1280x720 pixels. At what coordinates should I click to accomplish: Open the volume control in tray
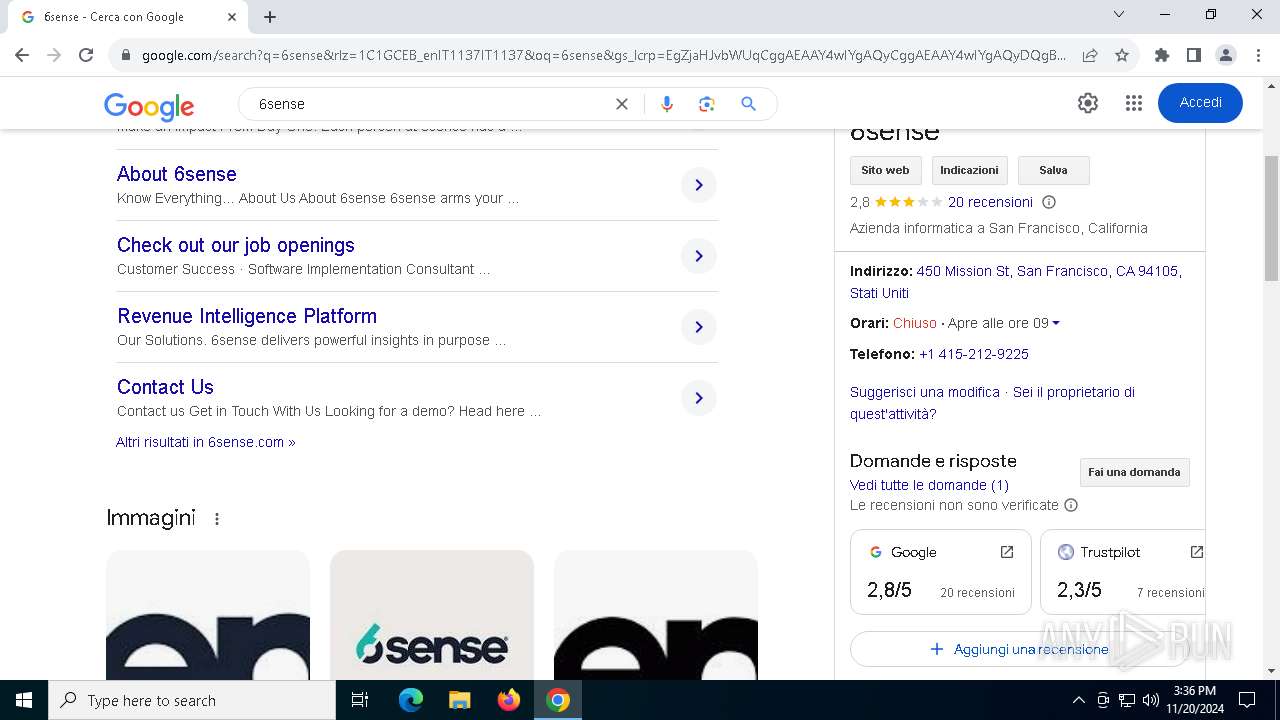(x=1150, y=700)
